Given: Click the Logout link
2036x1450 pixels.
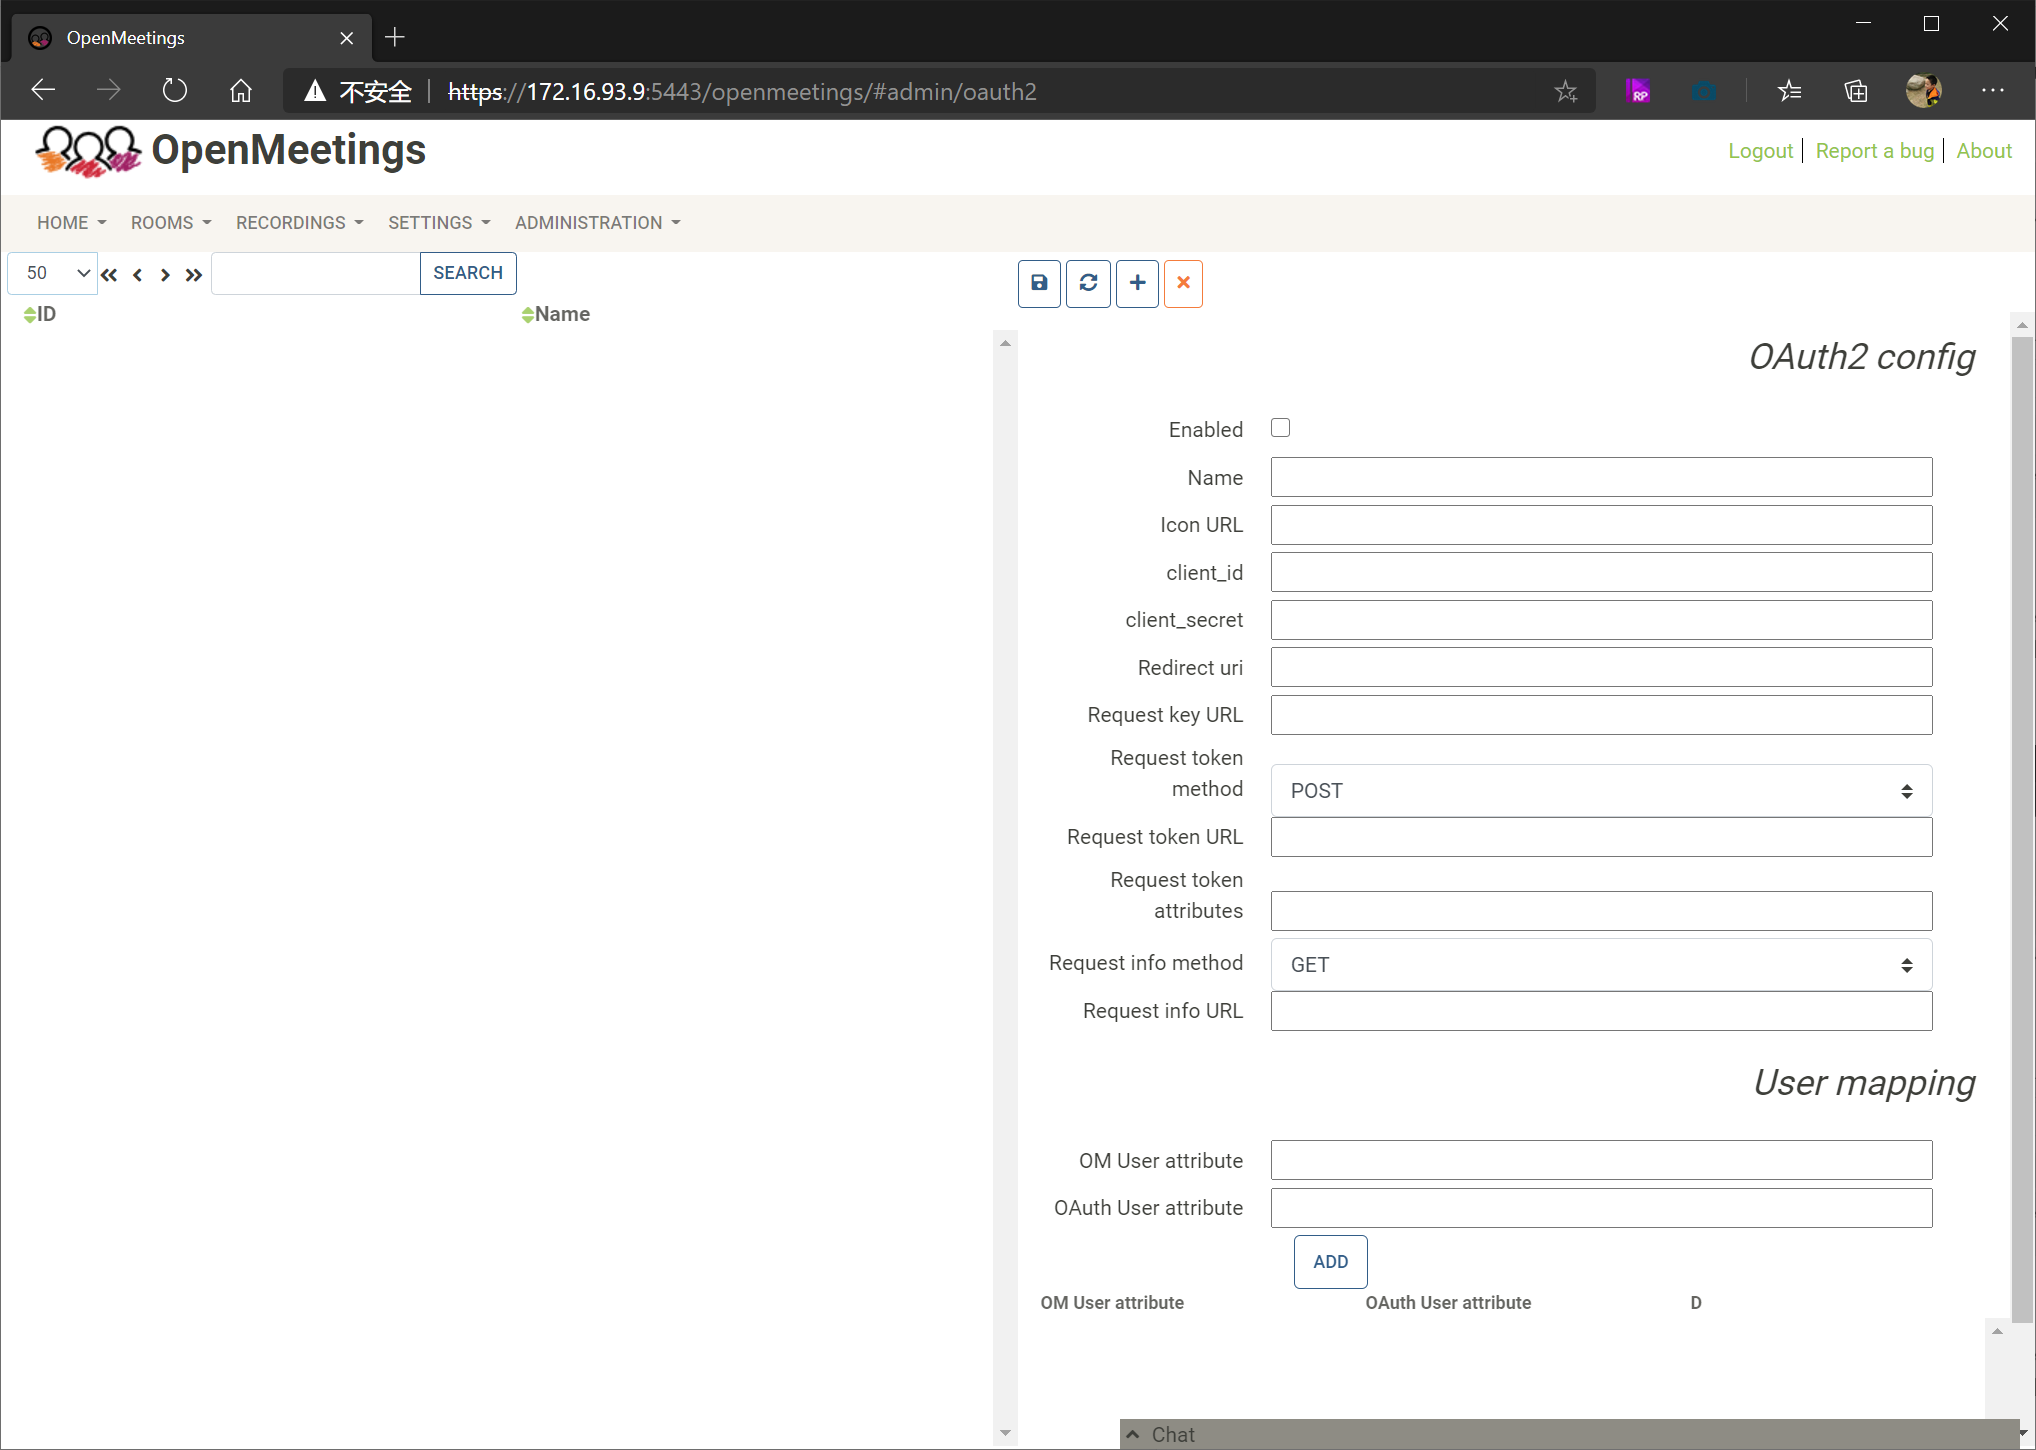Looking at the screenshot, I should pyautogui.click(x=1760, y=151).
